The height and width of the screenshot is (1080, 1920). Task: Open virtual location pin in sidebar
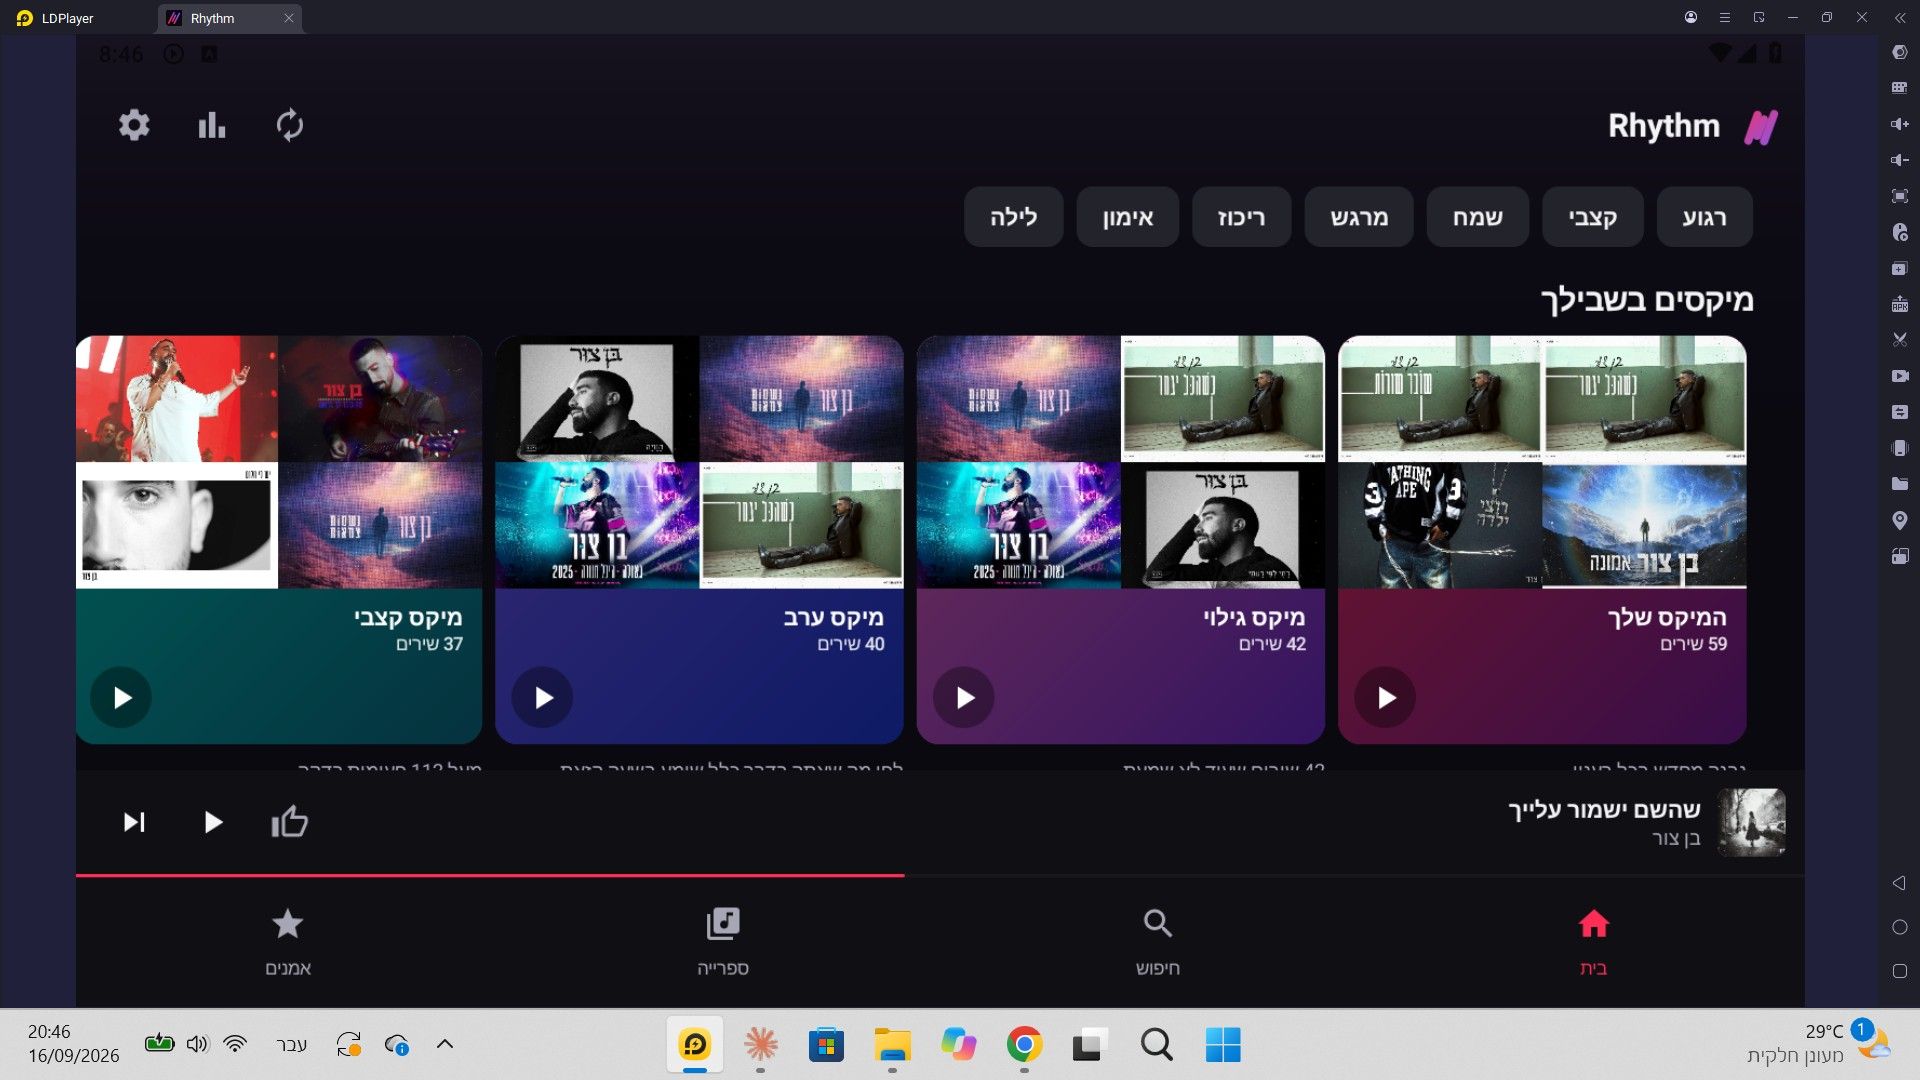[x=1900, y=520]
